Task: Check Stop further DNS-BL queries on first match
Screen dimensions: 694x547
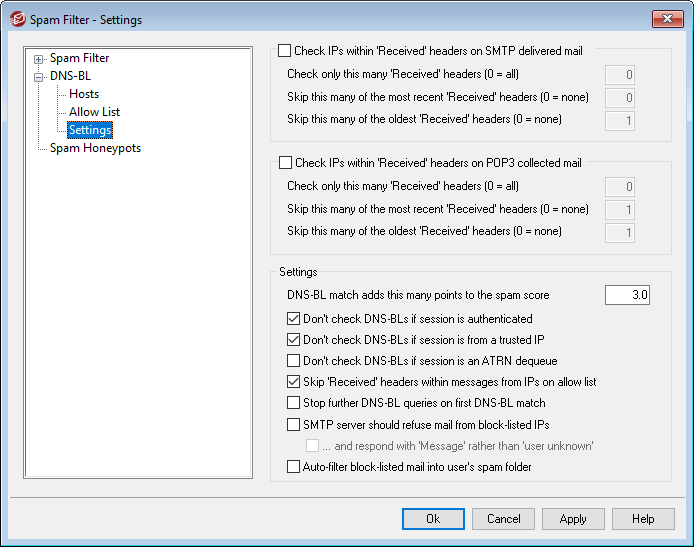Action: coord(293,403)
